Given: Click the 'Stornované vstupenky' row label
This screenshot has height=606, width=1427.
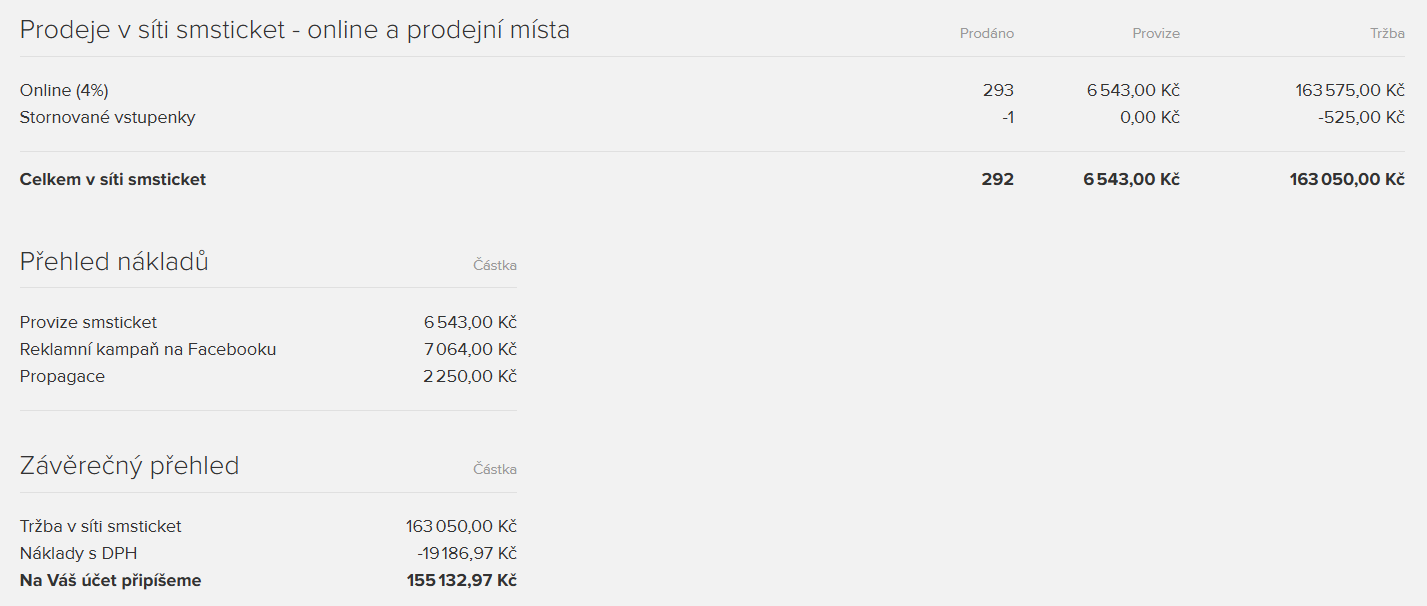Looking at the screenshot, I should (108, 117).
